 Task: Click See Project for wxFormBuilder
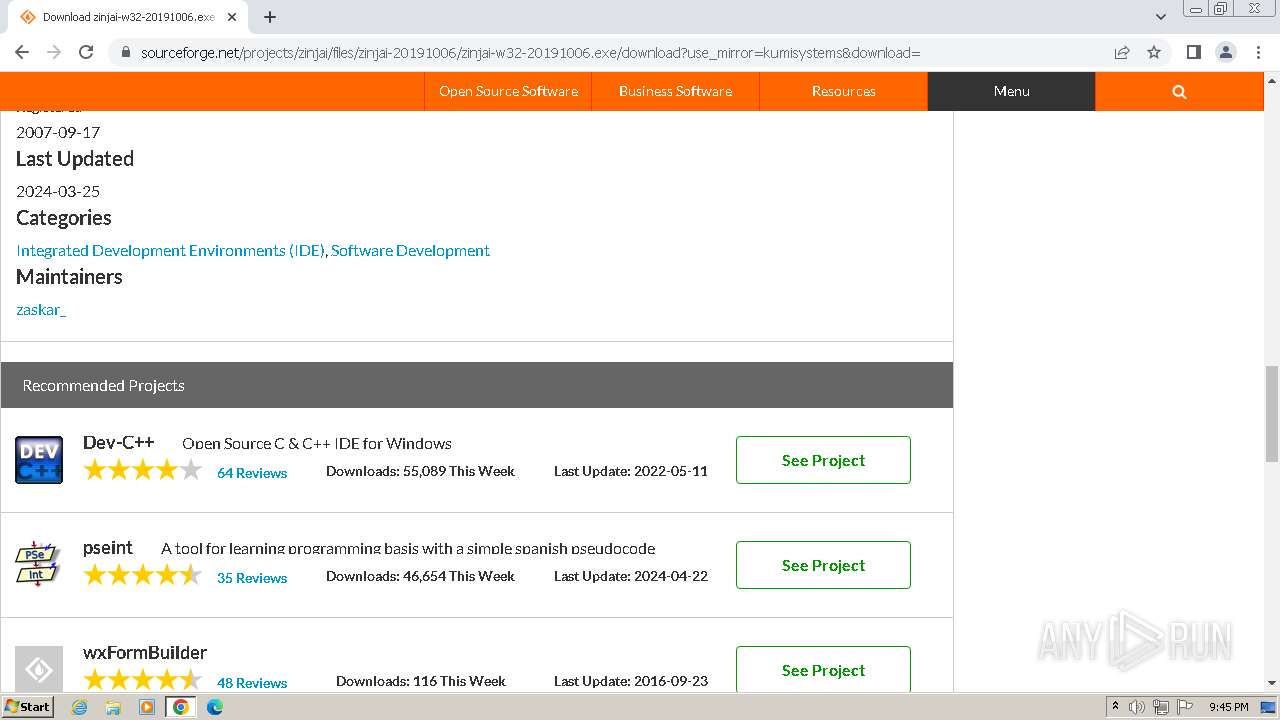coord(823,669)
